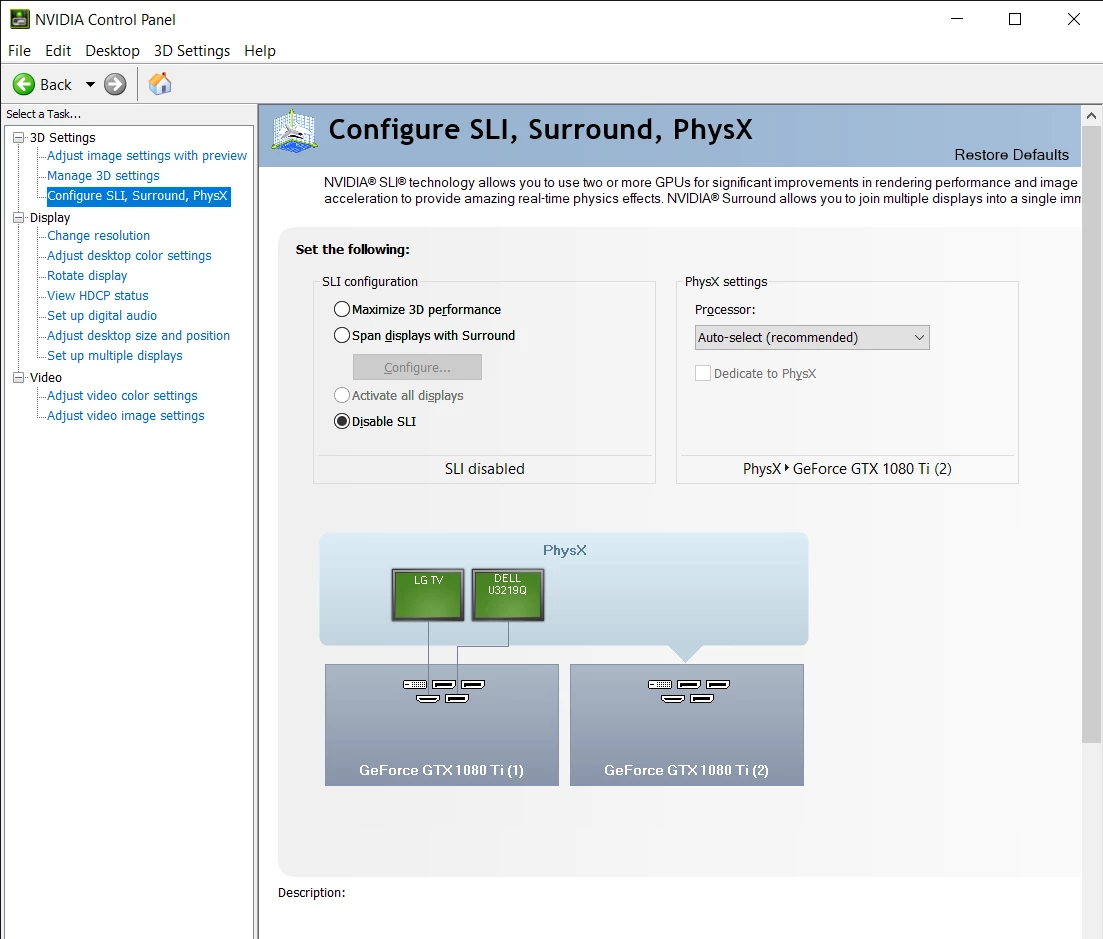1103x939 pixels.
Task: Click Restore Defaults
Action: pyautogui.click(x=1012, y=155)
